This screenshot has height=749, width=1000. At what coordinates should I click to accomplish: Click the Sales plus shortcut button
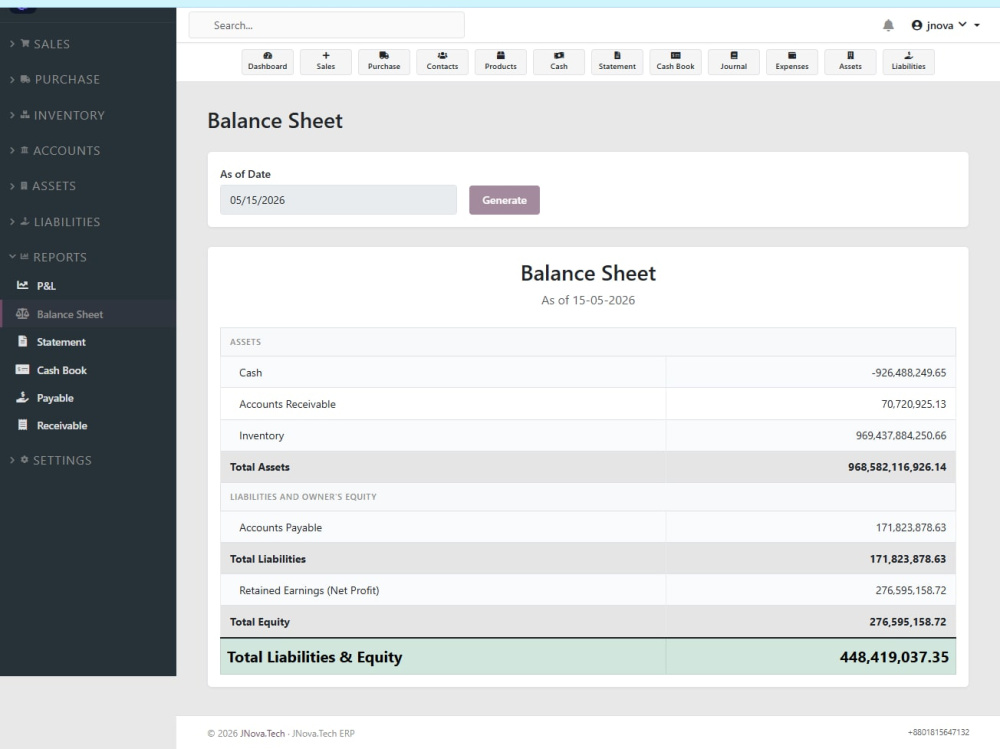(x=325, y=61)
